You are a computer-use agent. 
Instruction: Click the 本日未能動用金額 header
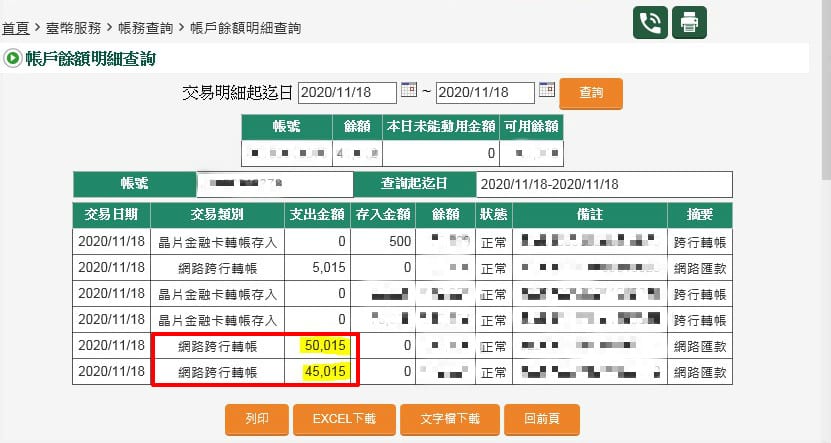point(441,127)
